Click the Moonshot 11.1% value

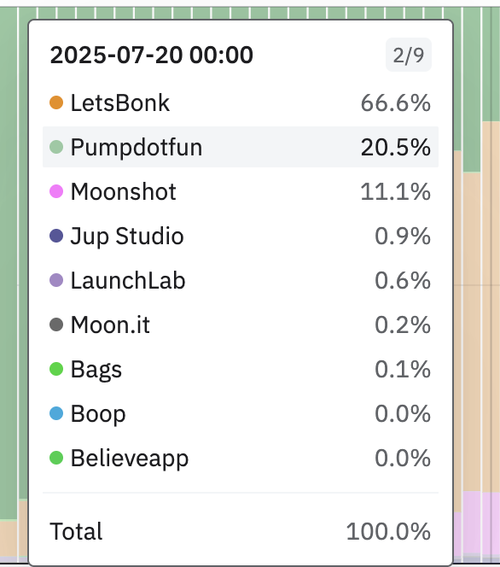[396, 191]
